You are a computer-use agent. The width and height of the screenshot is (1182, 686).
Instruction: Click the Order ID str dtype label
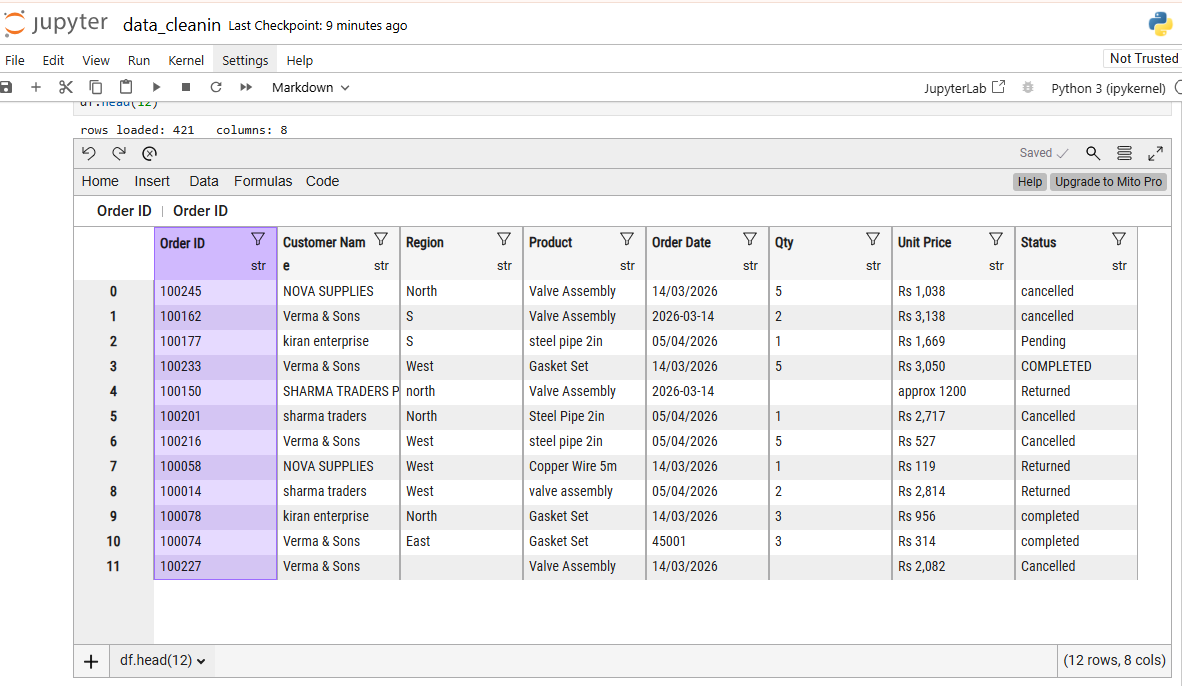coord(258,266)
